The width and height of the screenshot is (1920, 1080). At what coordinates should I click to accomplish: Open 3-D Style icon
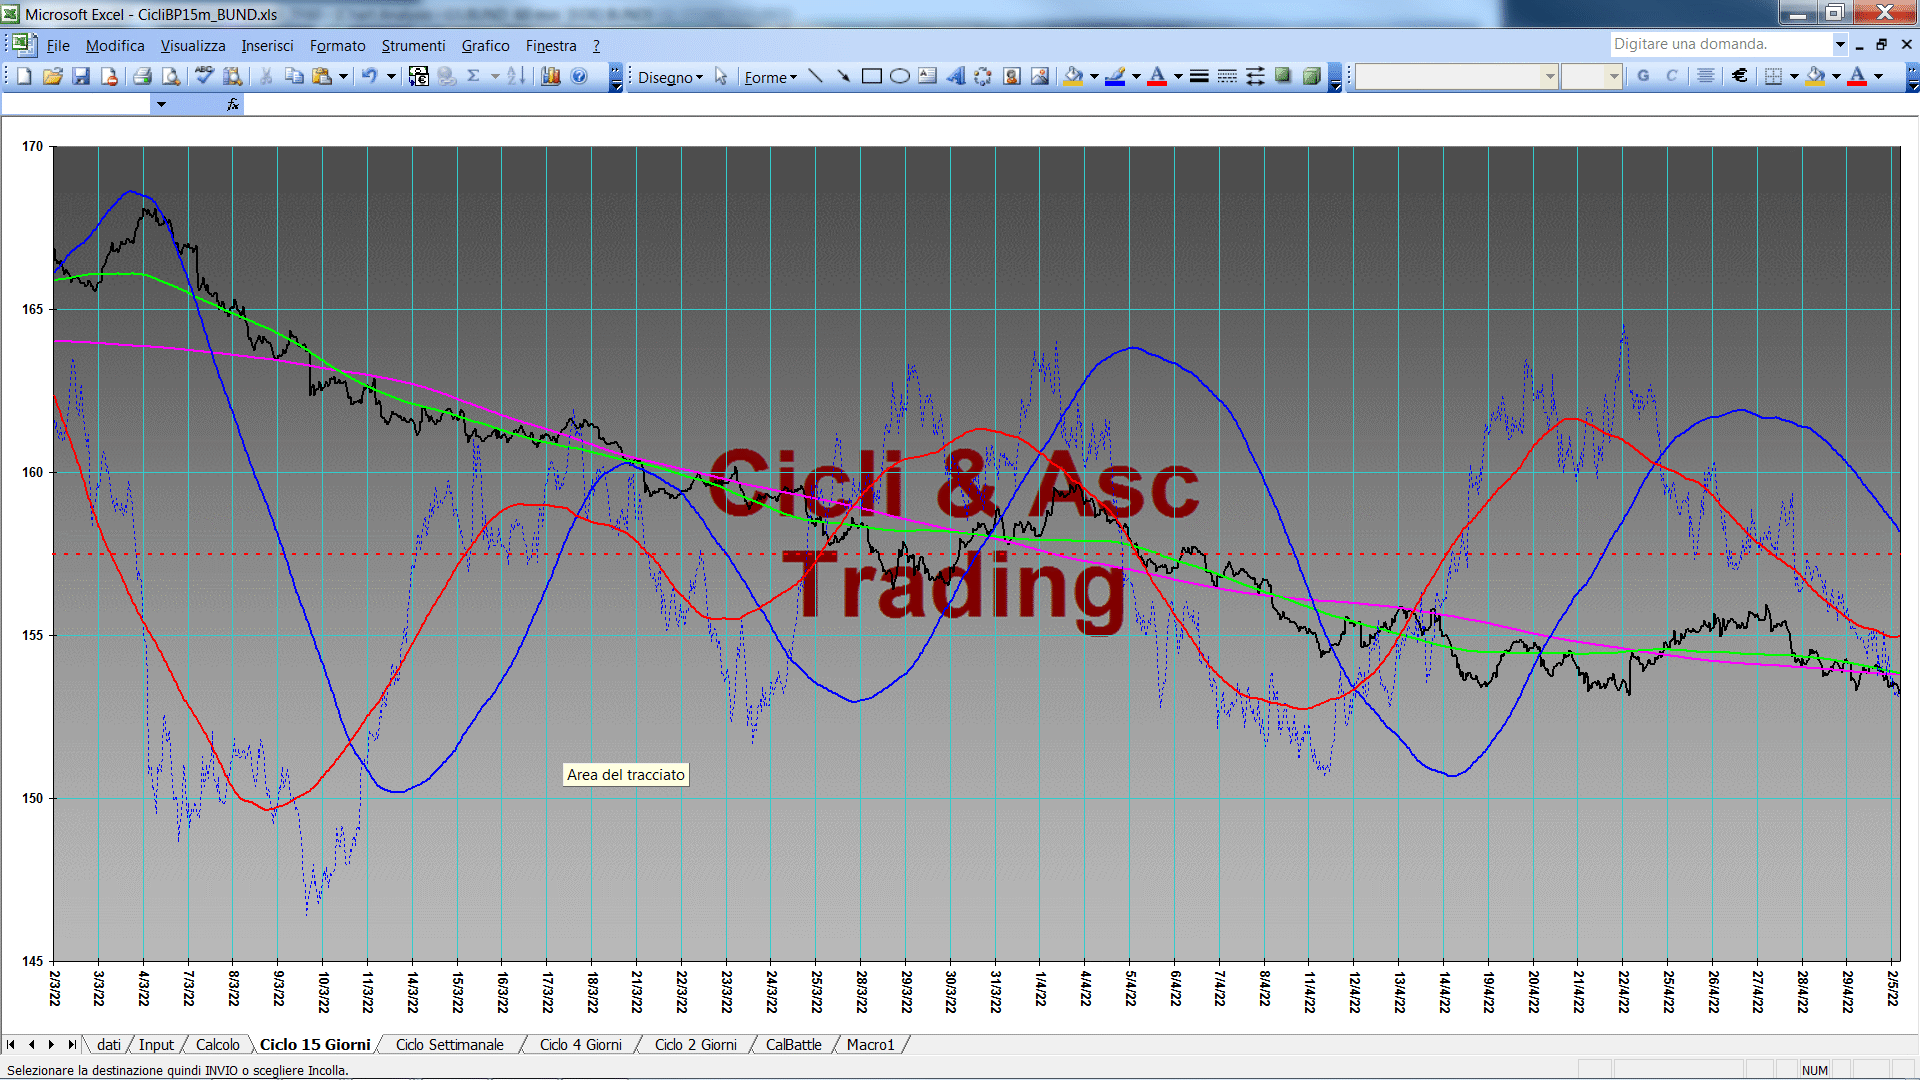(x=1311, y=76)
